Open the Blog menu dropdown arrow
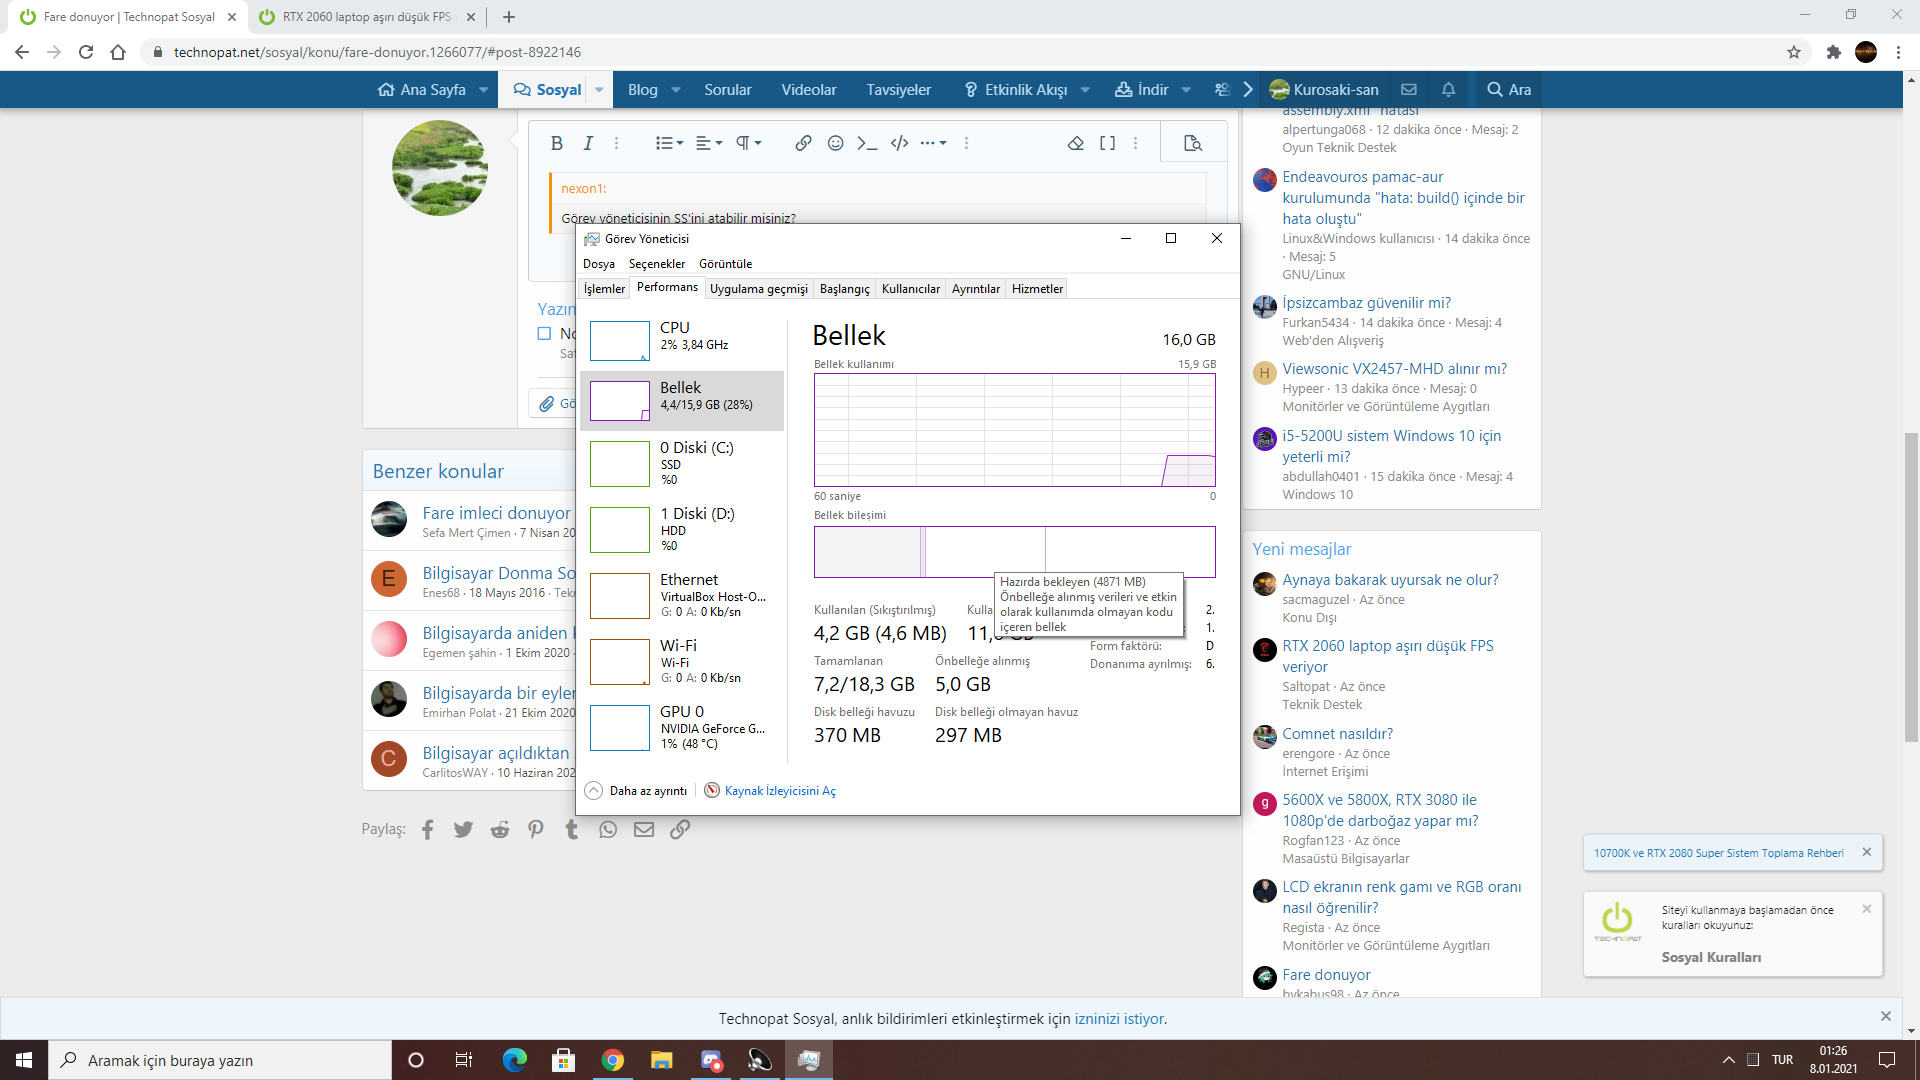 [x=676, y=90]
